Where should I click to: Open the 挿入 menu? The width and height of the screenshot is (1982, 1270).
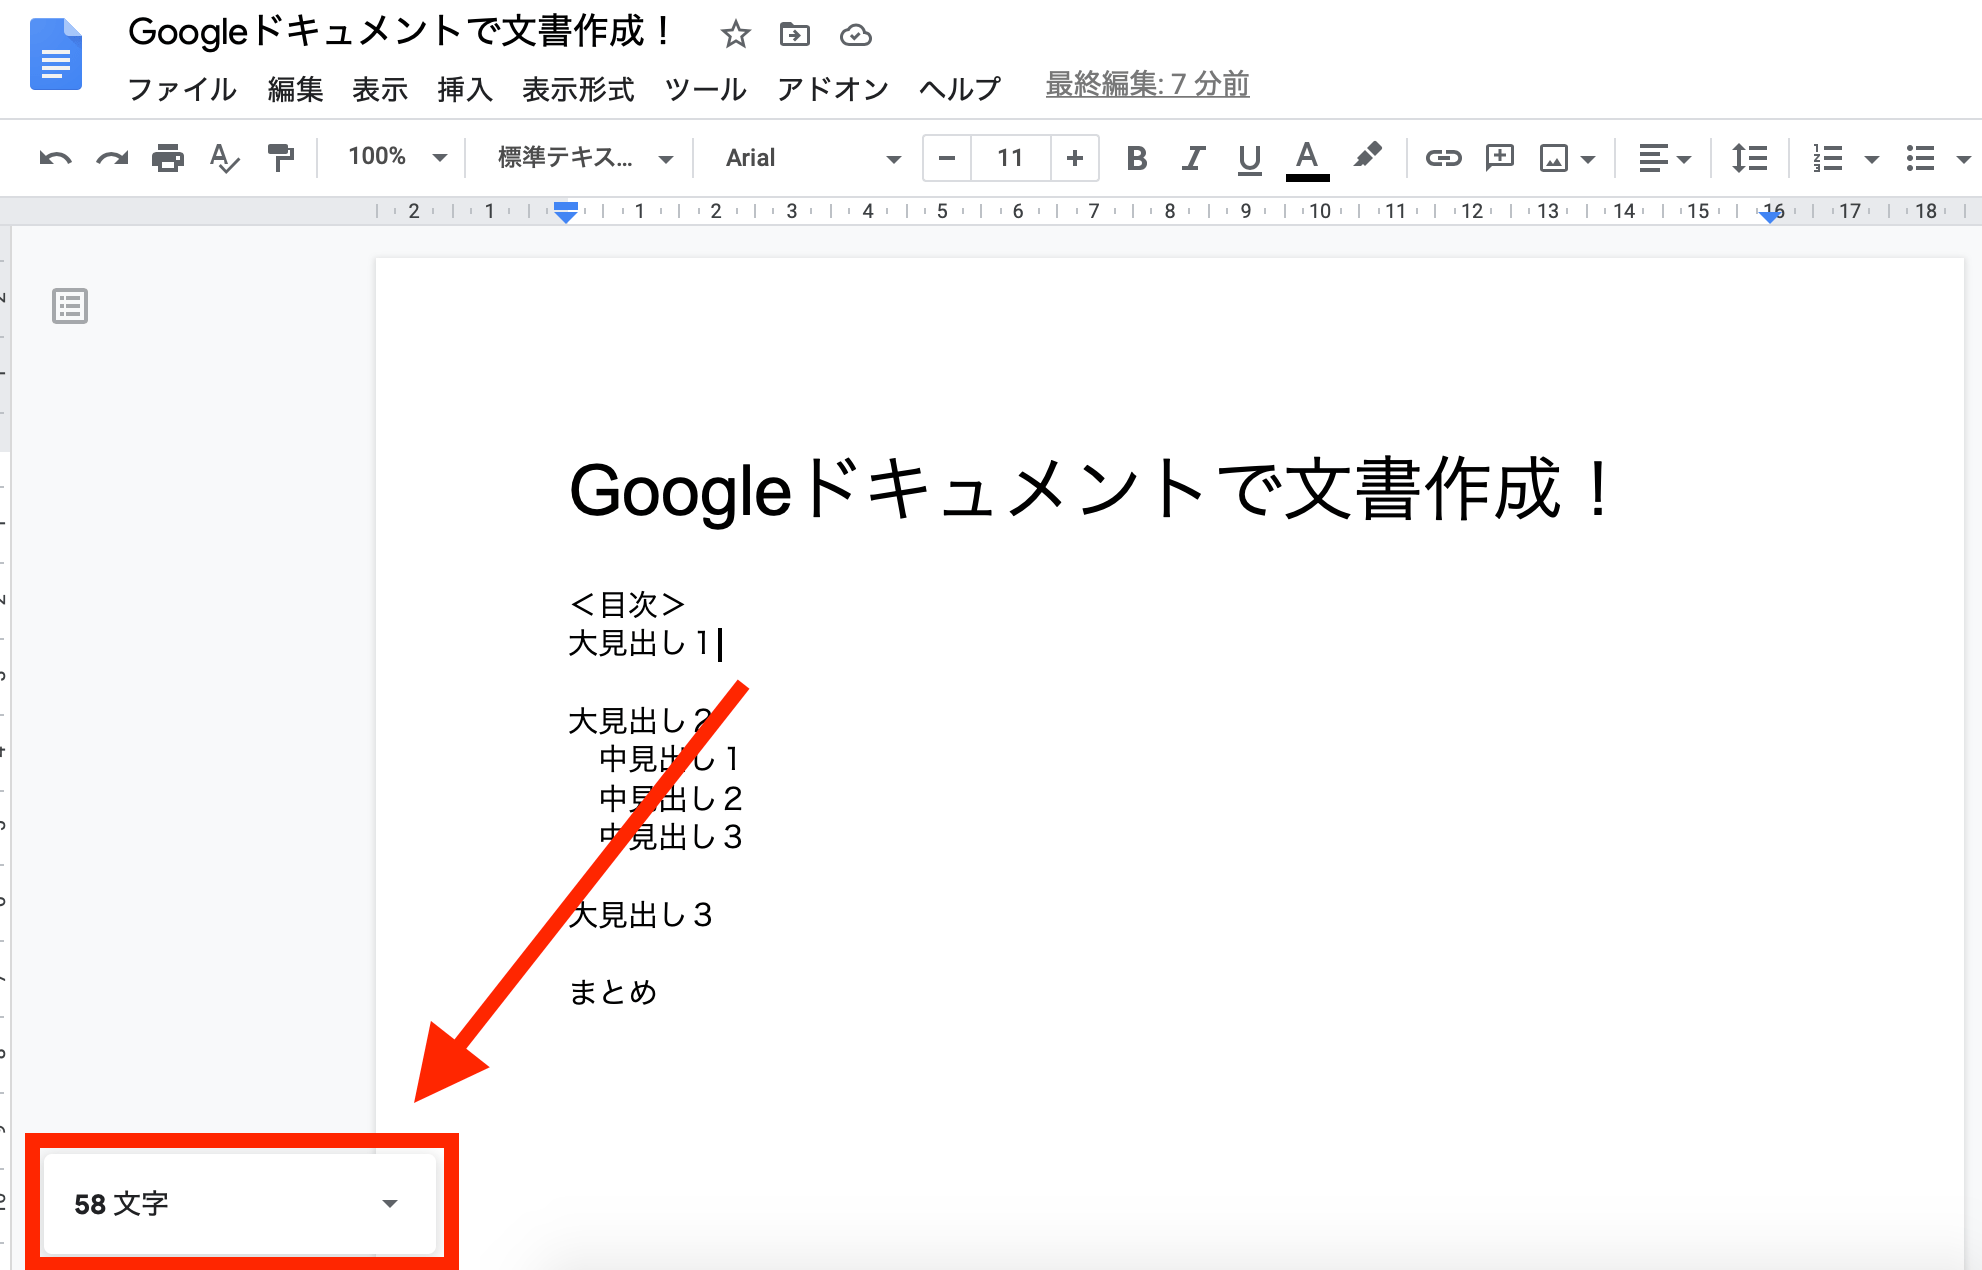click(464, 89)
